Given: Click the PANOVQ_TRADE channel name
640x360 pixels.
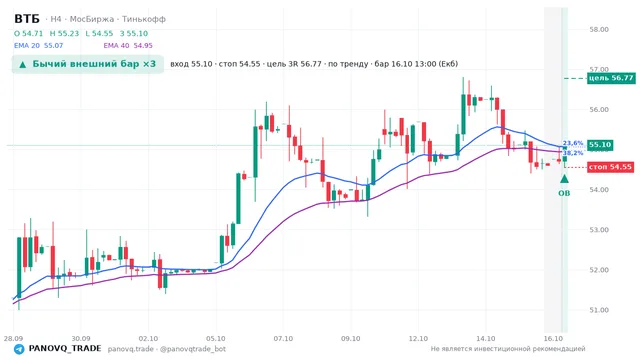Looking at the screenshot, I should 65,349.
